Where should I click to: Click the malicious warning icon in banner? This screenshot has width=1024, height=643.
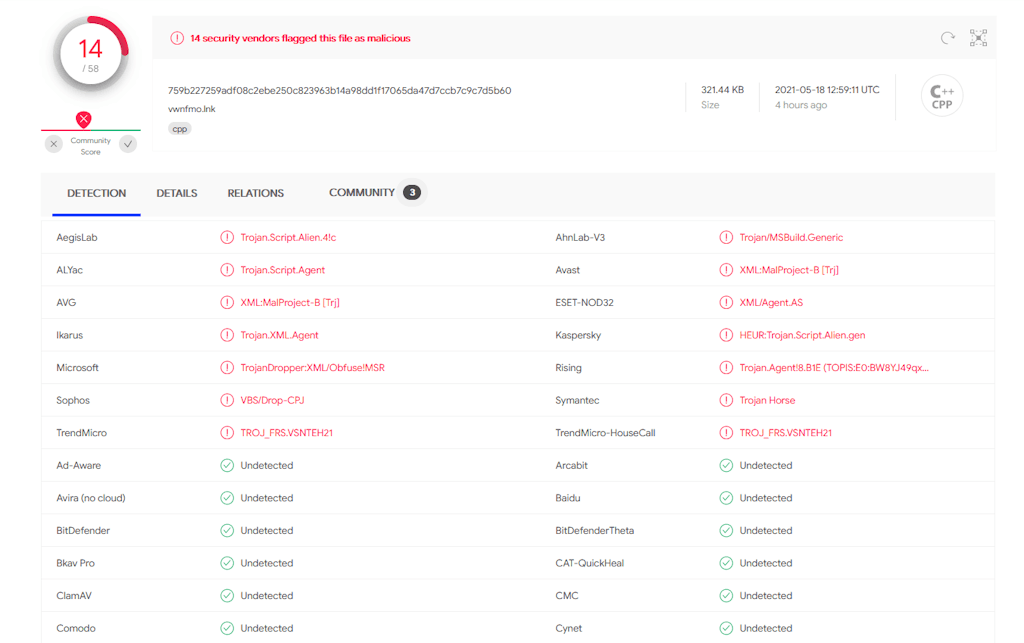point(177,39)
